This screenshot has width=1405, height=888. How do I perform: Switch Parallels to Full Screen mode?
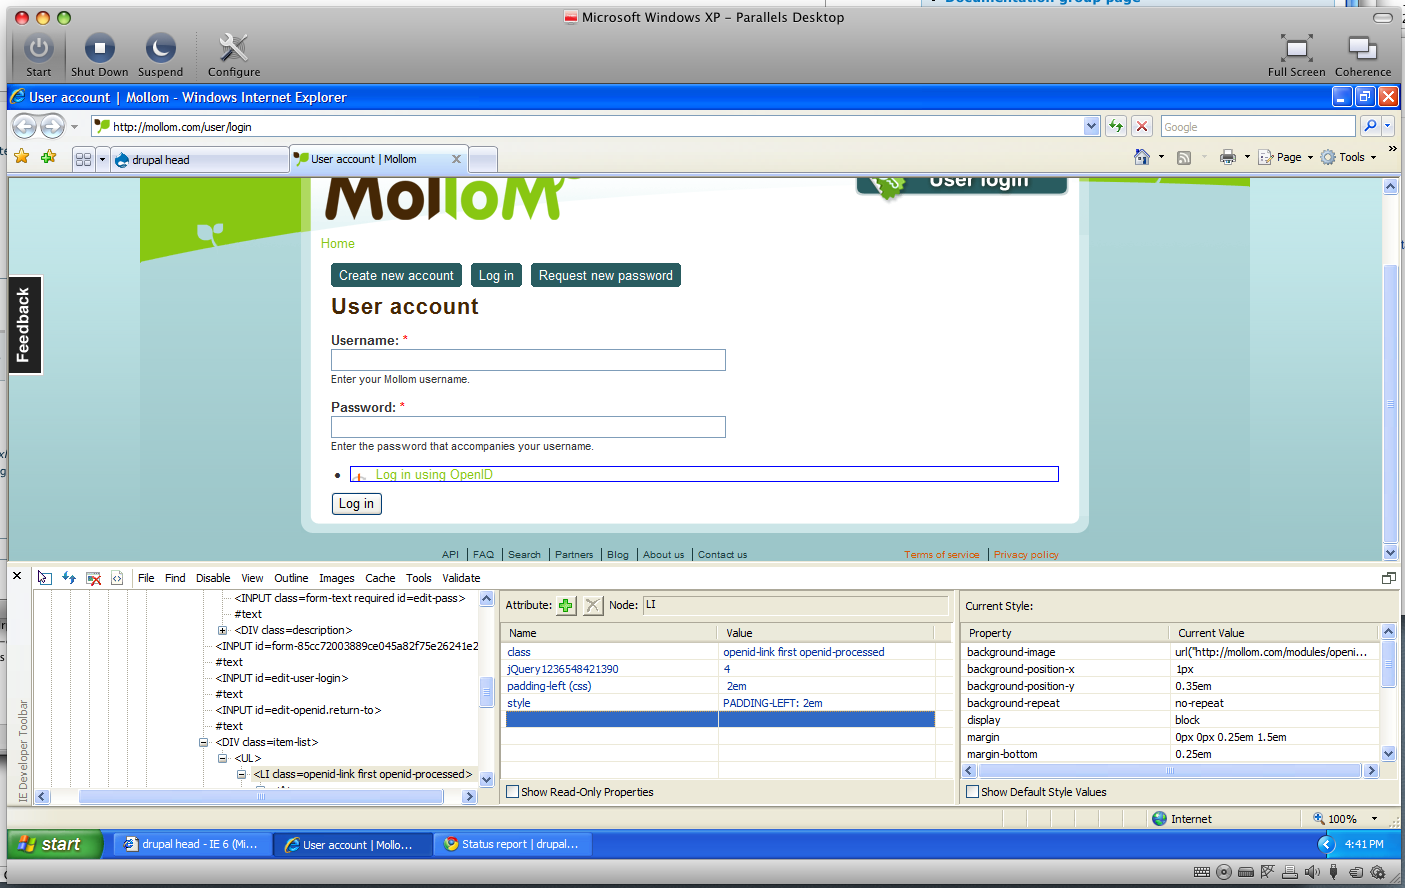pyautogui.click(x=1296, y=54)
